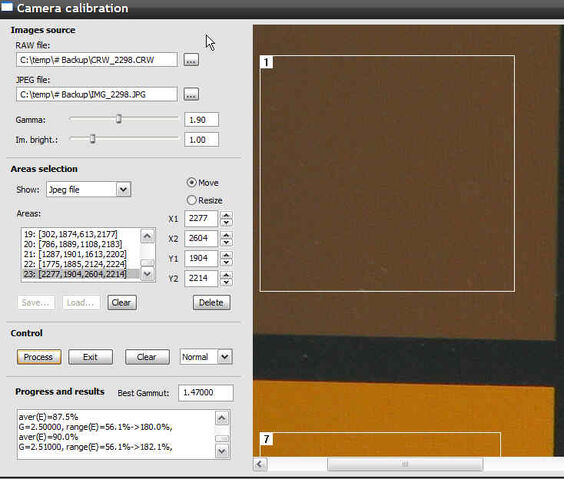Browse for the JPEG file
564x479 pixels.
pos(191,95)
